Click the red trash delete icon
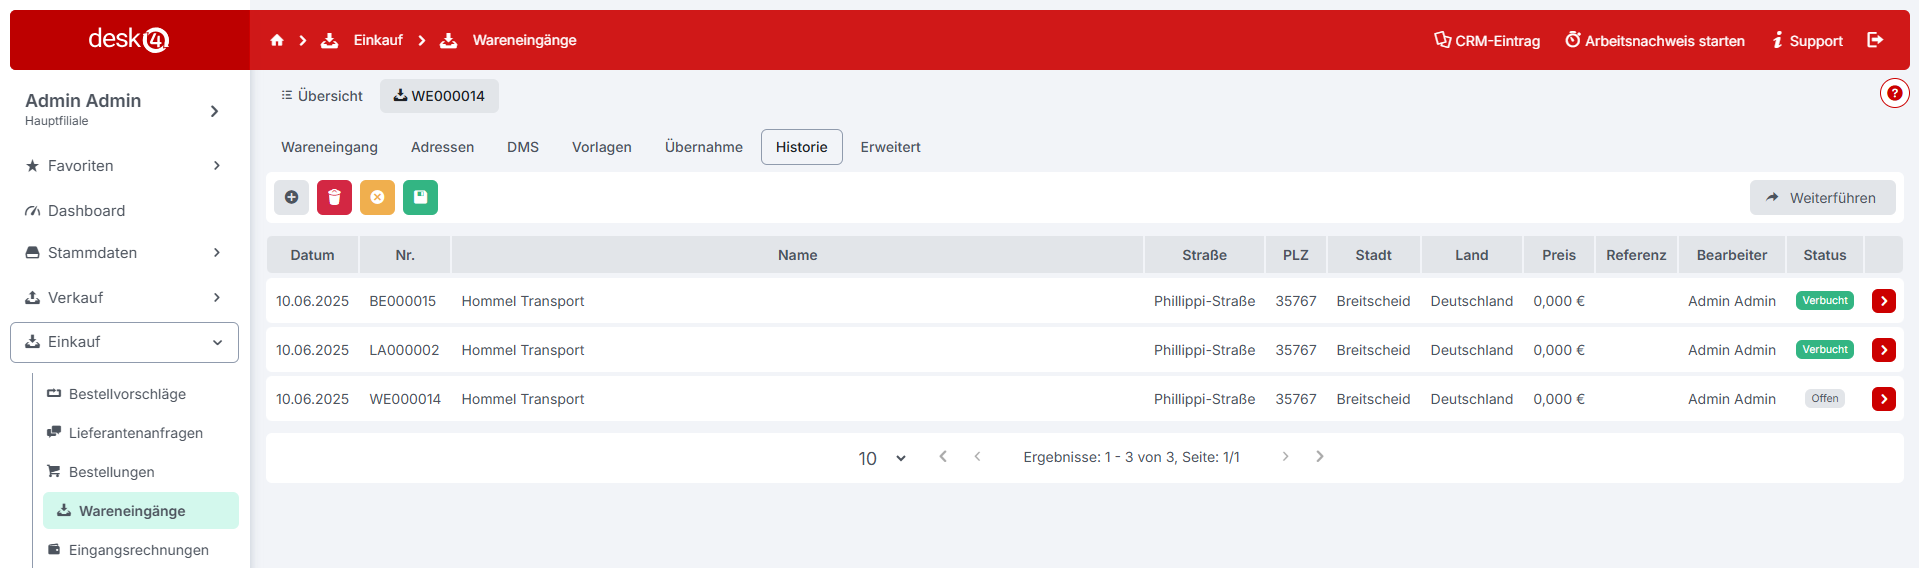1919x568 pixels. click(x=334, y=198)
